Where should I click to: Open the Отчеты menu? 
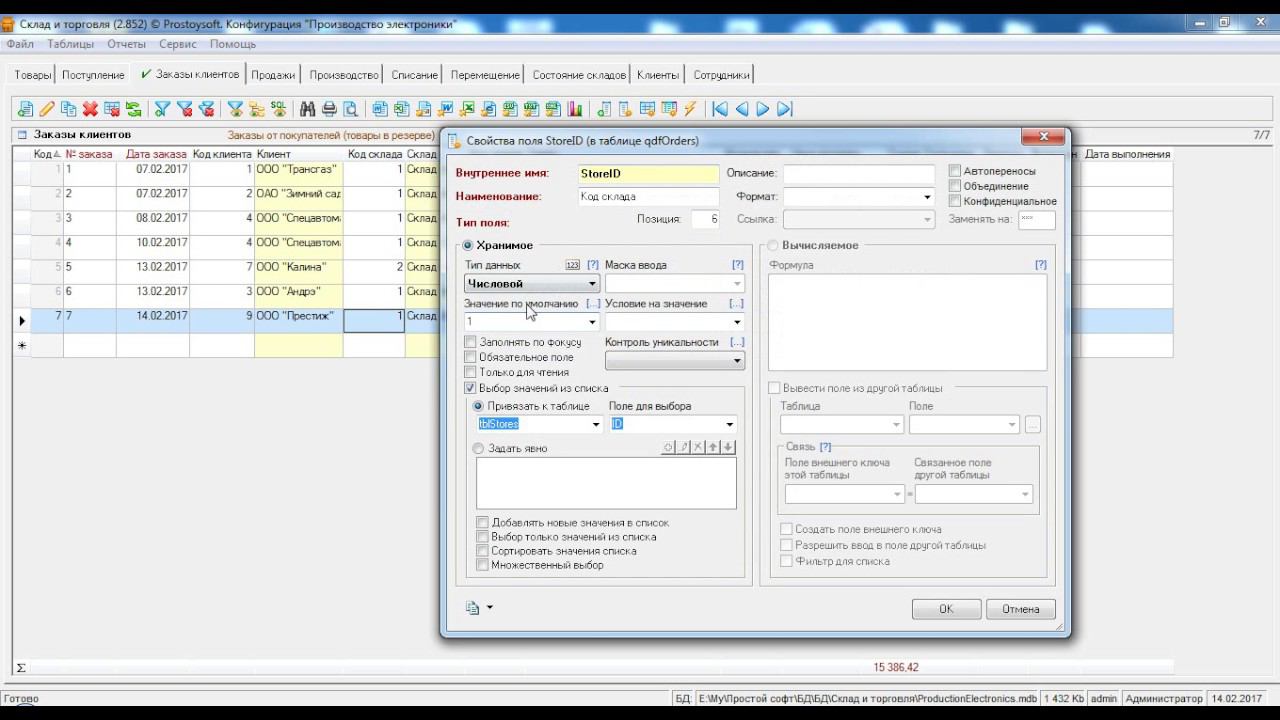126,44
